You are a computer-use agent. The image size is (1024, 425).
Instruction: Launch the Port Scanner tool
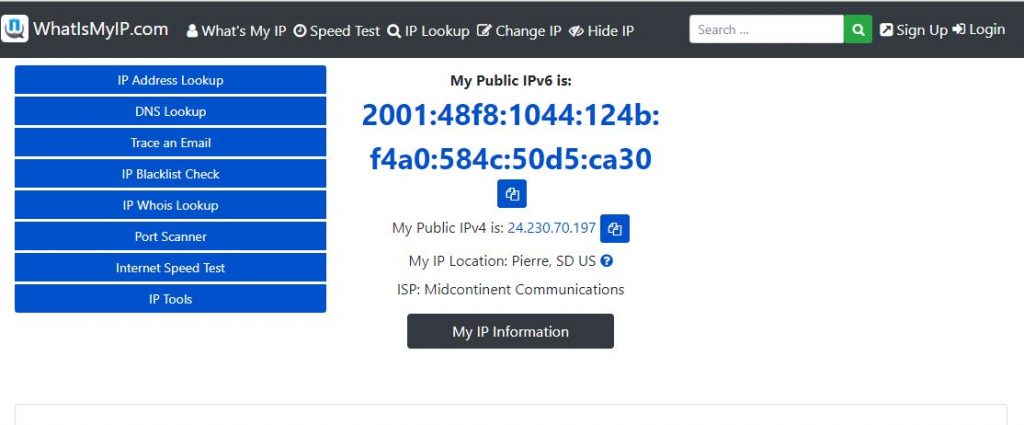[x=170, y=237]
